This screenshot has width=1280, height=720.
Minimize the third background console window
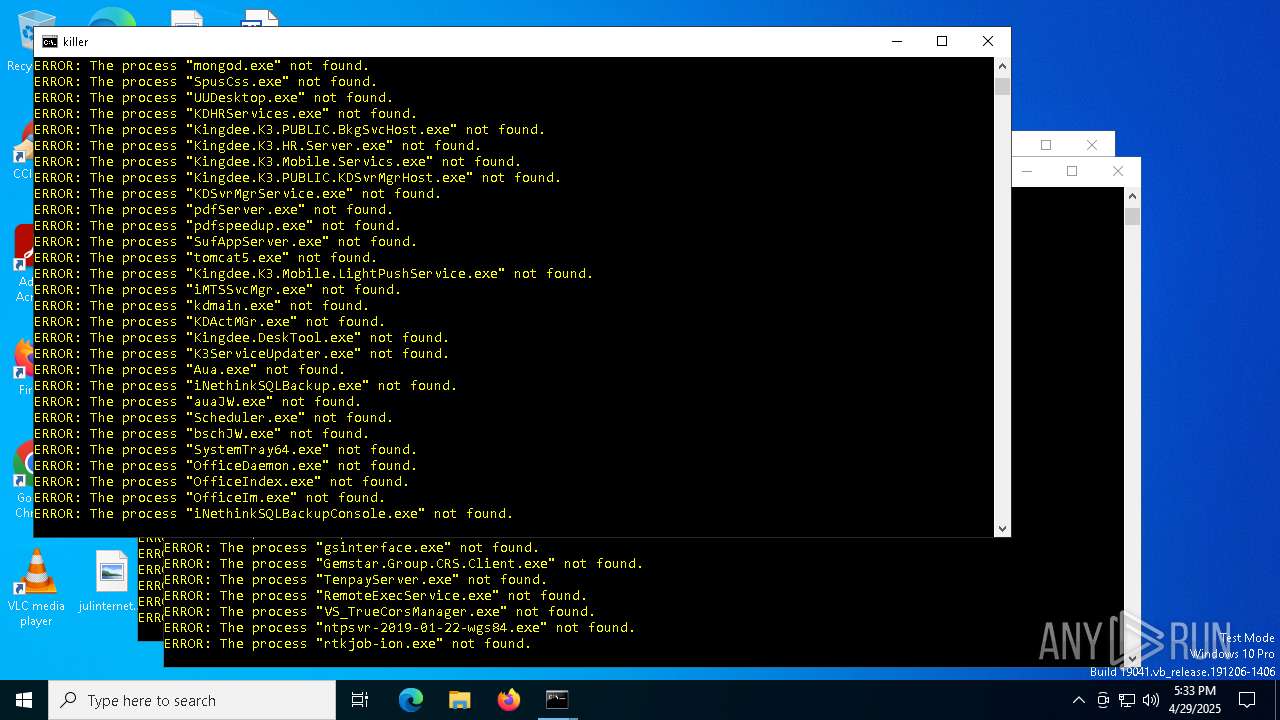(x=1027, y=171)
